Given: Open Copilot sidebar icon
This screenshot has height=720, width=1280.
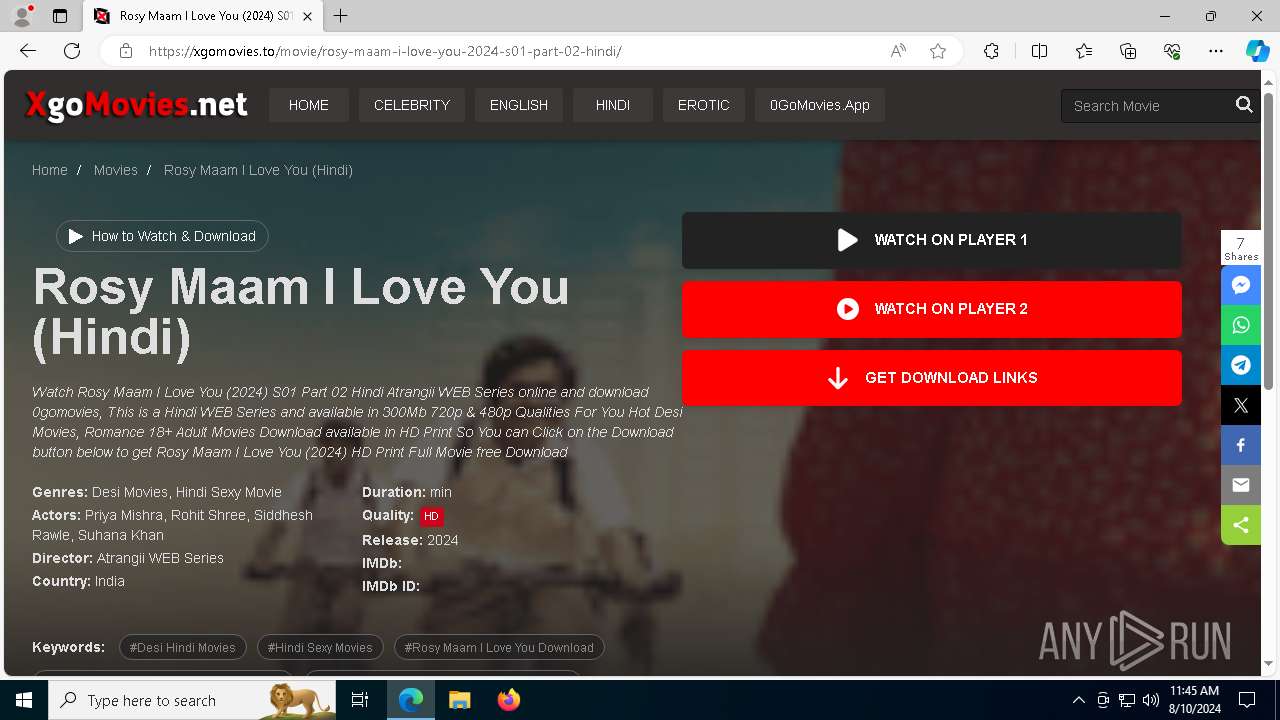Looking at the screenshot, I should [x=1257, y=51].
